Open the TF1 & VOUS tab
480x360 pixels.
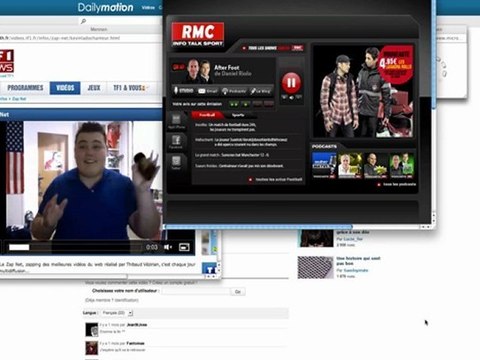click(x=130, y=88)
